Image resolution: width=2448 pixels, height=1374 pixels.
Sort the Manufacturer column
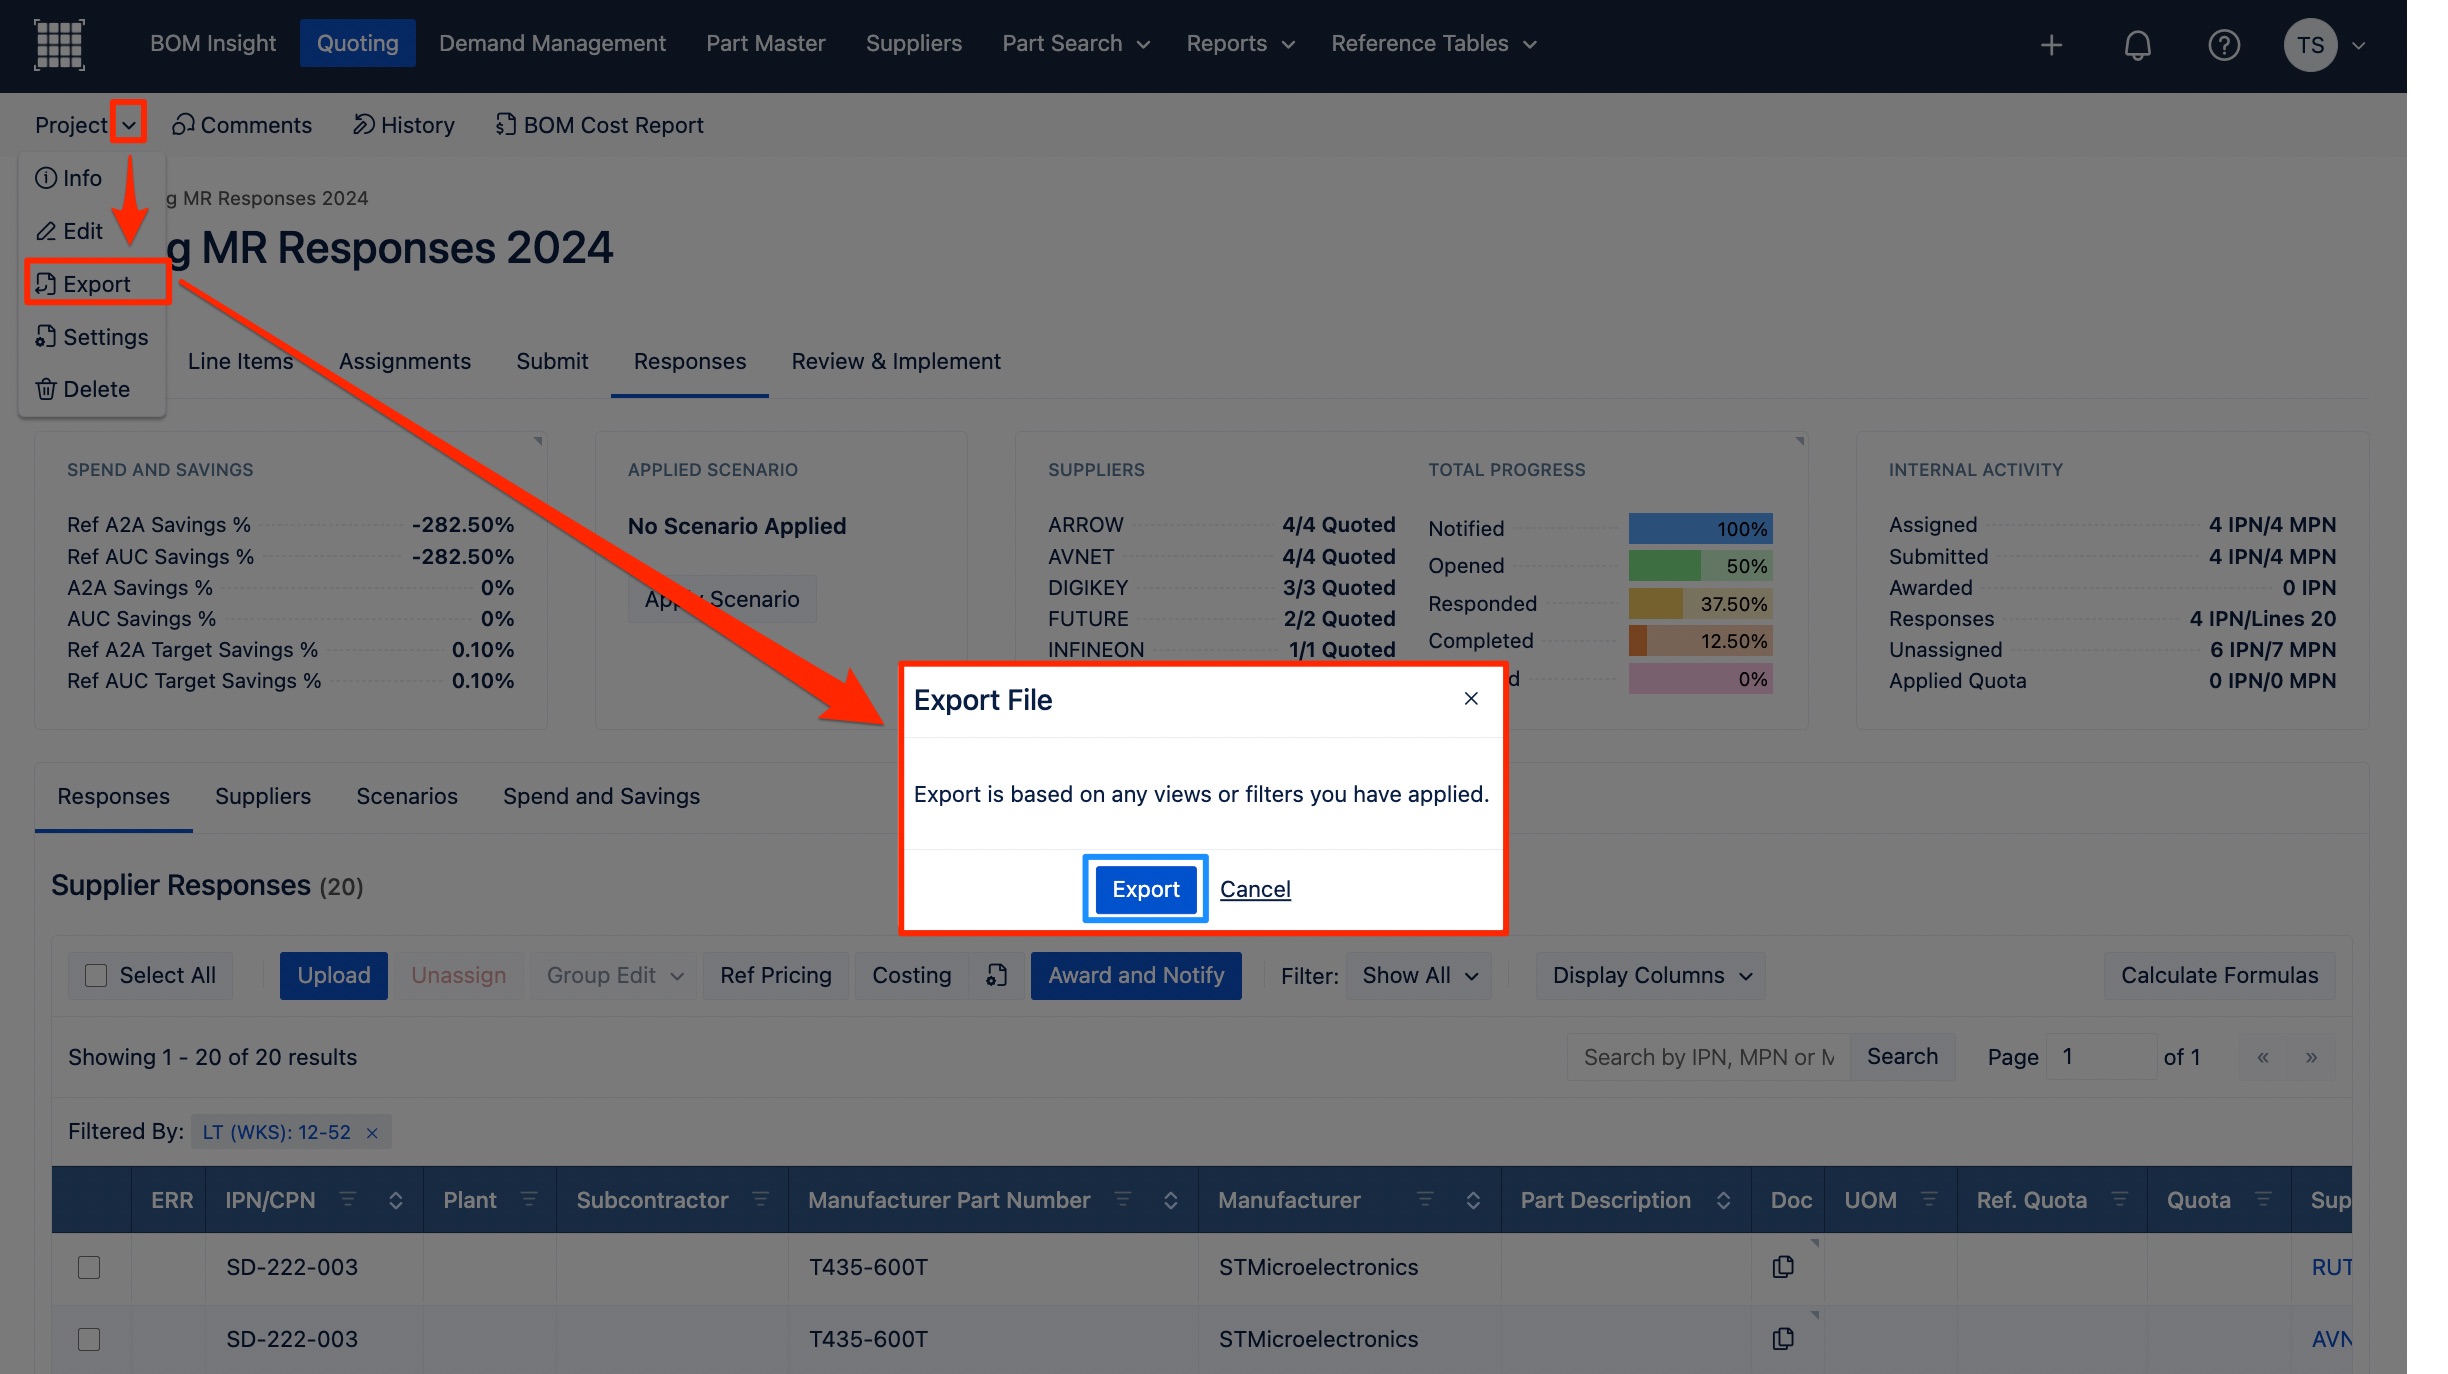pyautogui.click(x=1473, y=1200)
